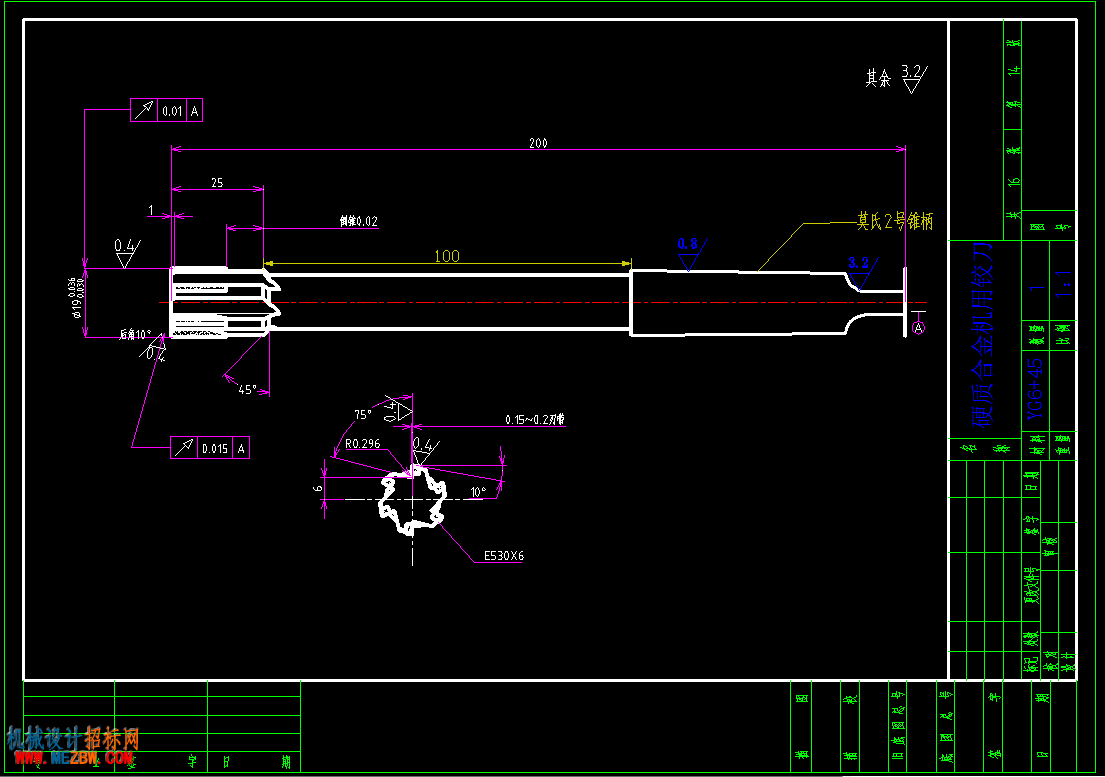
Task: Click the 75° angle label
Action: click(x=363, y=414)
